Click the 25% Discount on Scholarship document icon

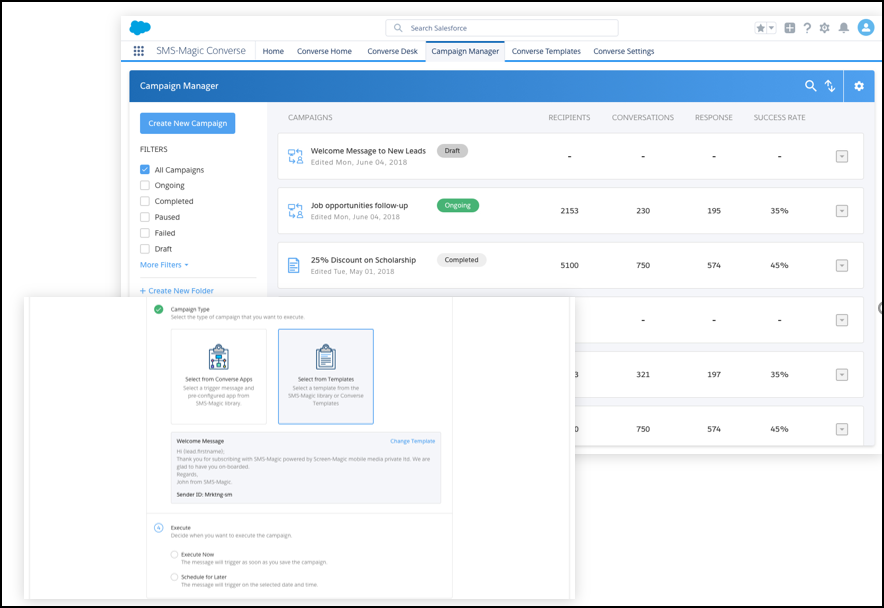point(294,265)
